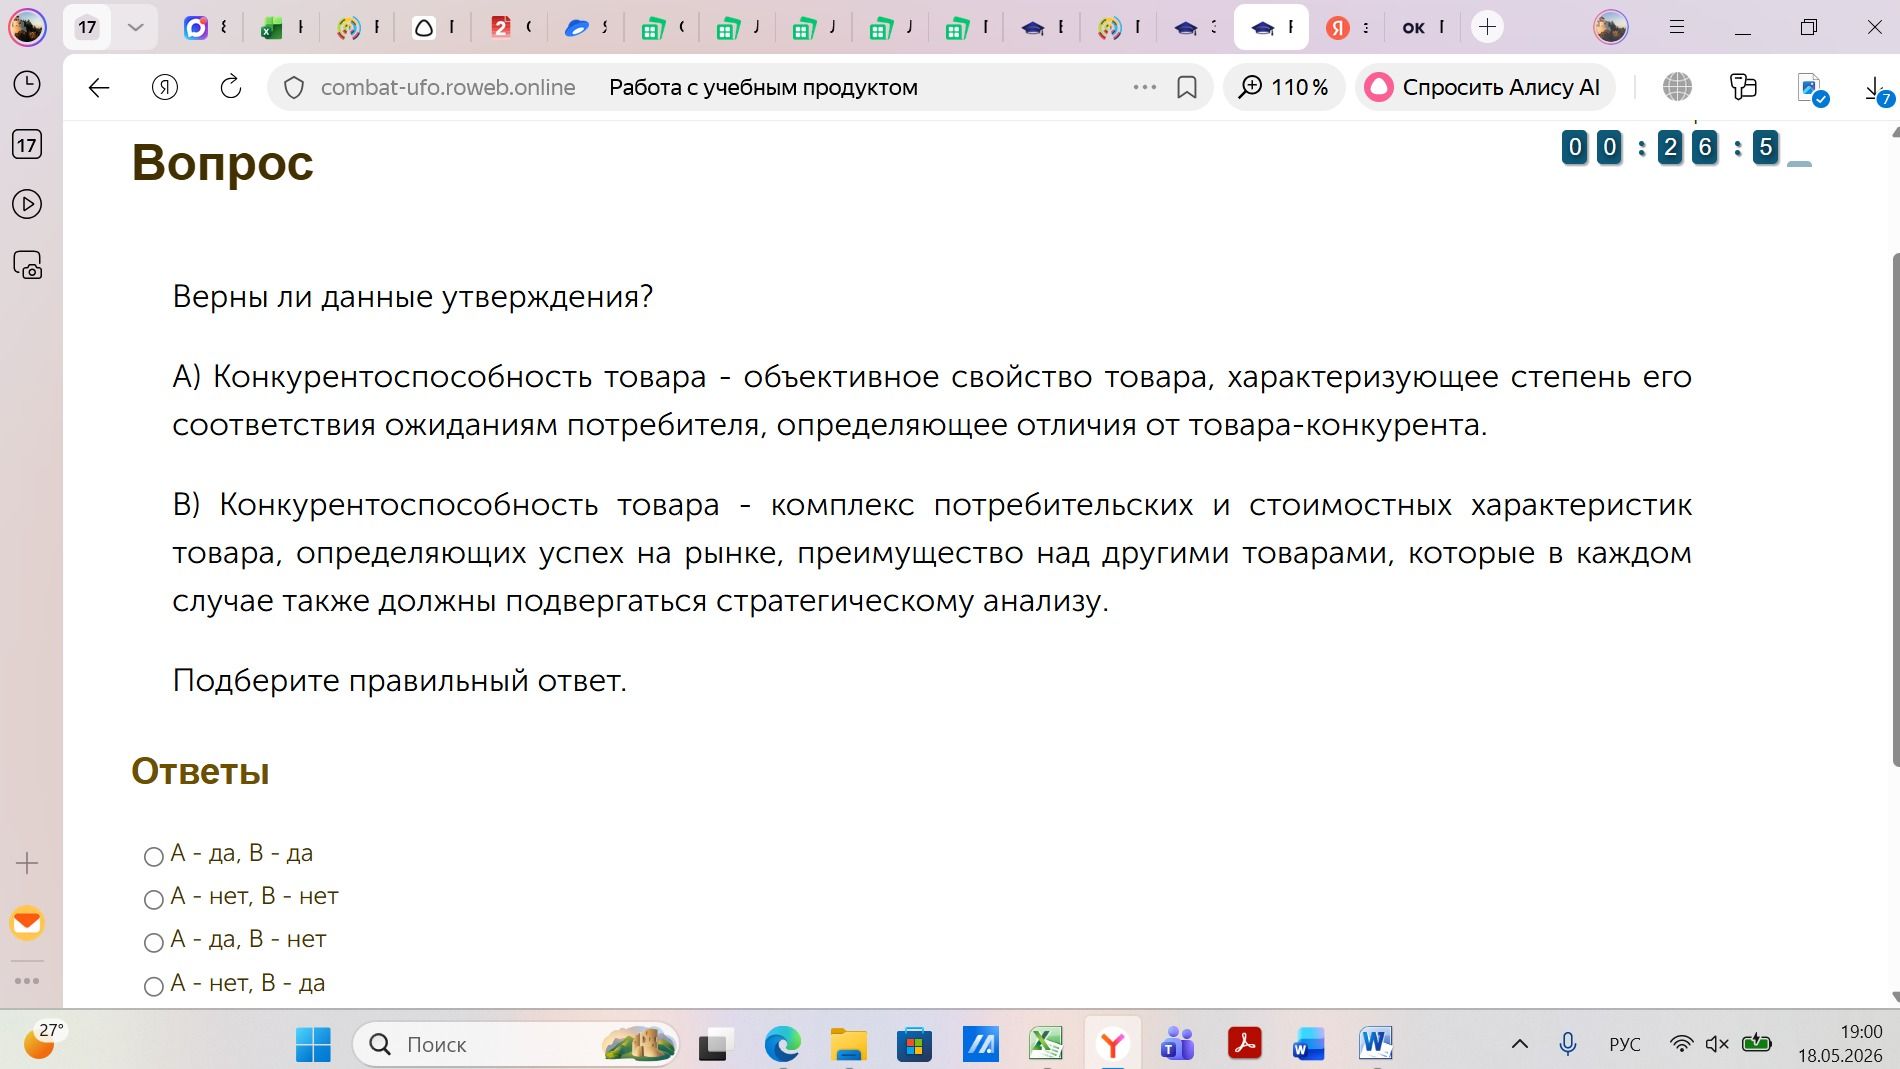Open a new tab with the plus button

[x=1488, y=27]
